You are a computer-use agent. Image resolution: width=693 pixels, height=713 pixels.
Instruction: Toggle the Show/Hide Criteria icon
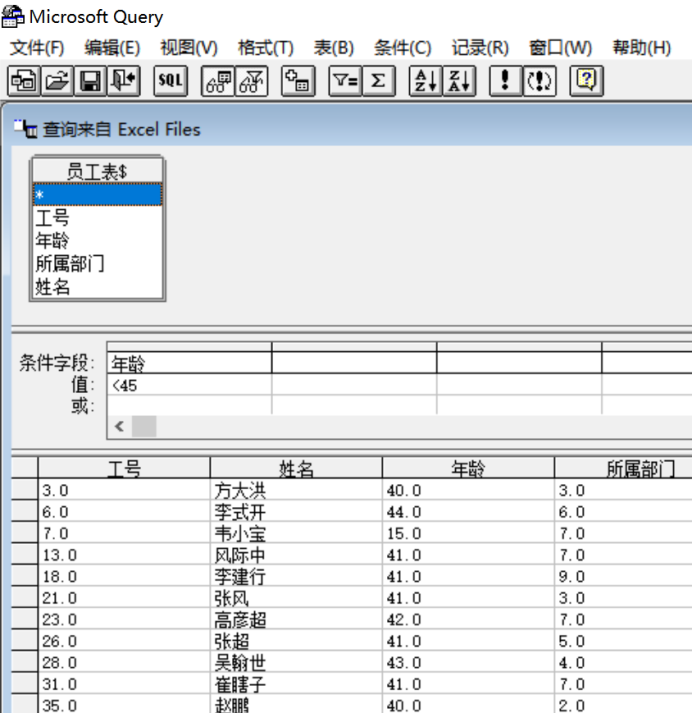pos(251,81)
